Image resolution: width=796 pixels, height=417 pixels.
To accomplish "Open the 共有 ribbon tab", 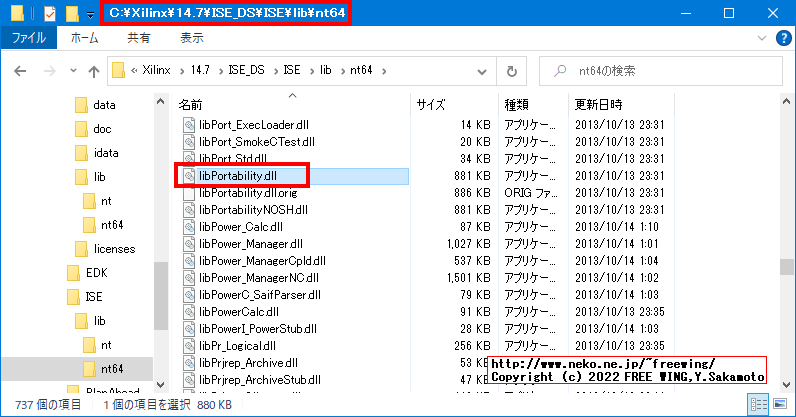I will click(138, 38).
